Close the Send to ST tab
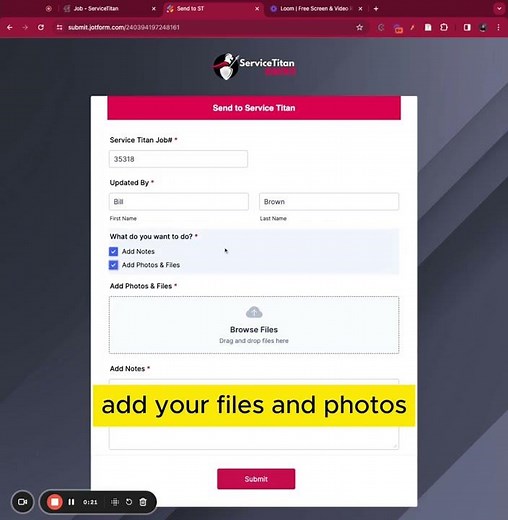508x520 pixels. (257, 9)
